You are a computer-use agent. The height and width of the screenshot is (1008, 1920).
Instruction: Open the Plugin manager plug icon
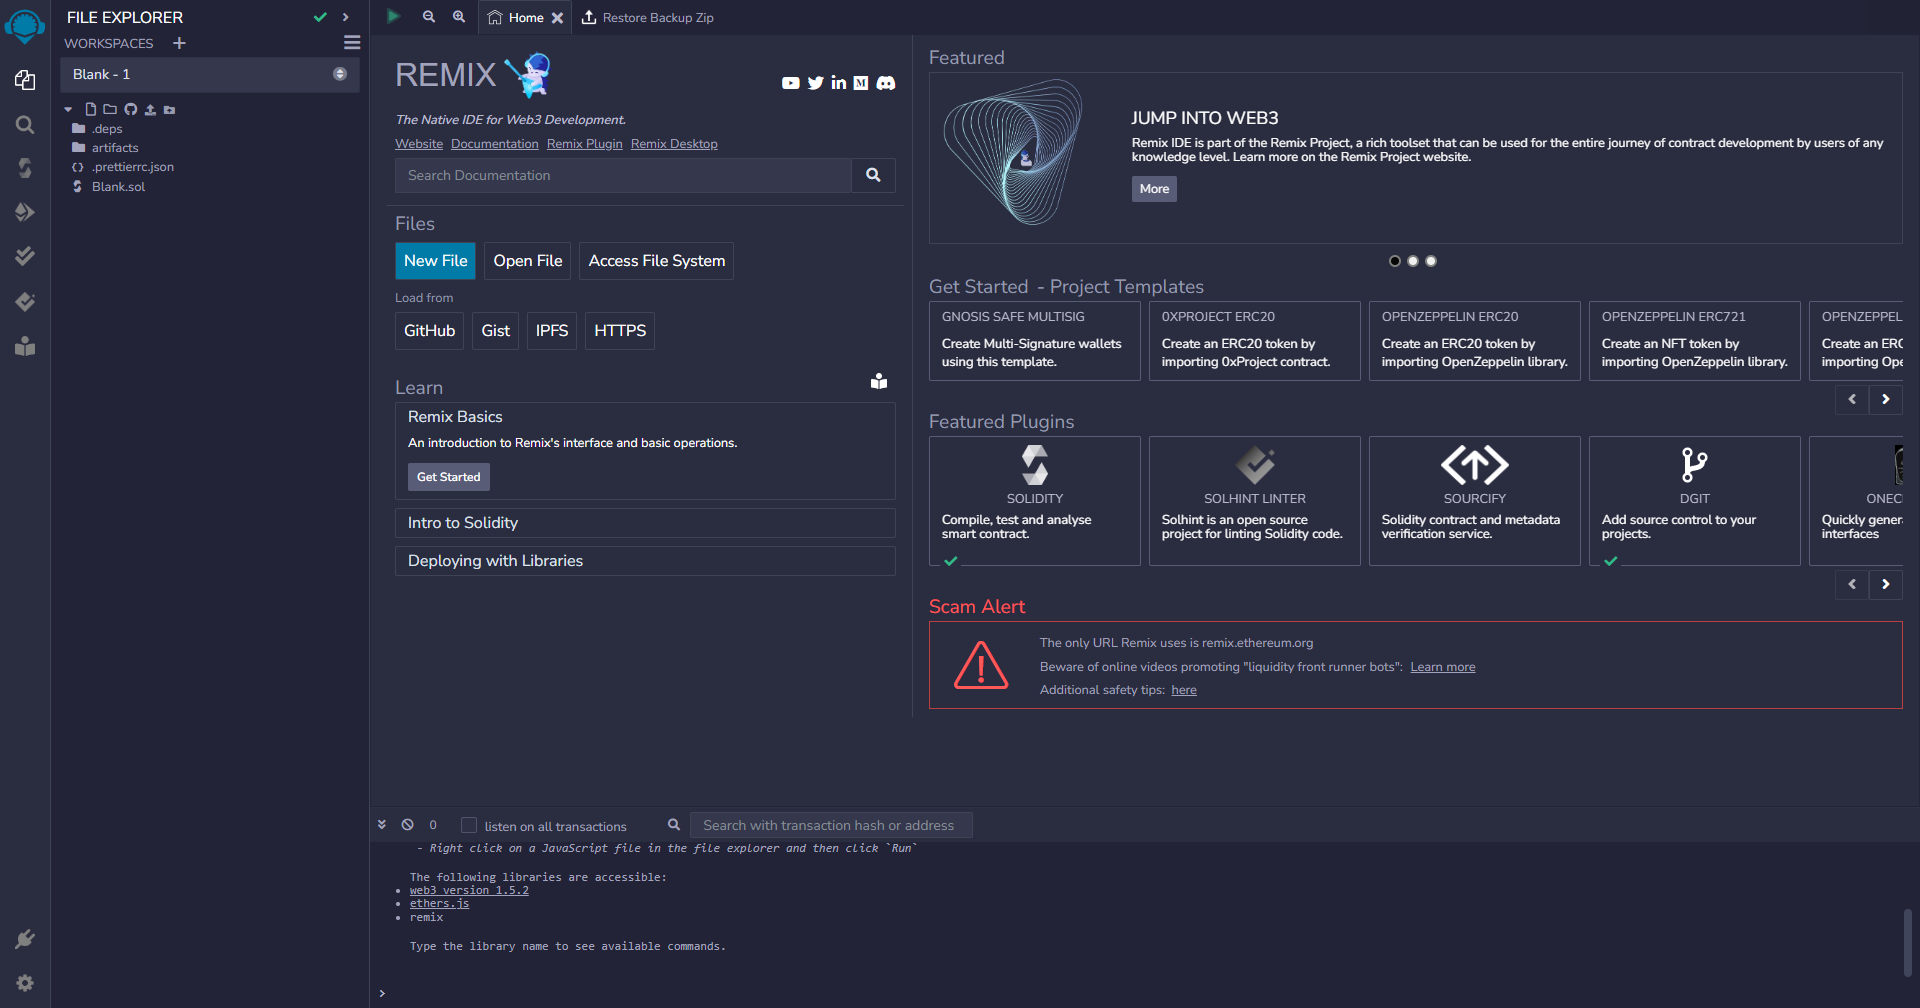click(x=25, y=939)
